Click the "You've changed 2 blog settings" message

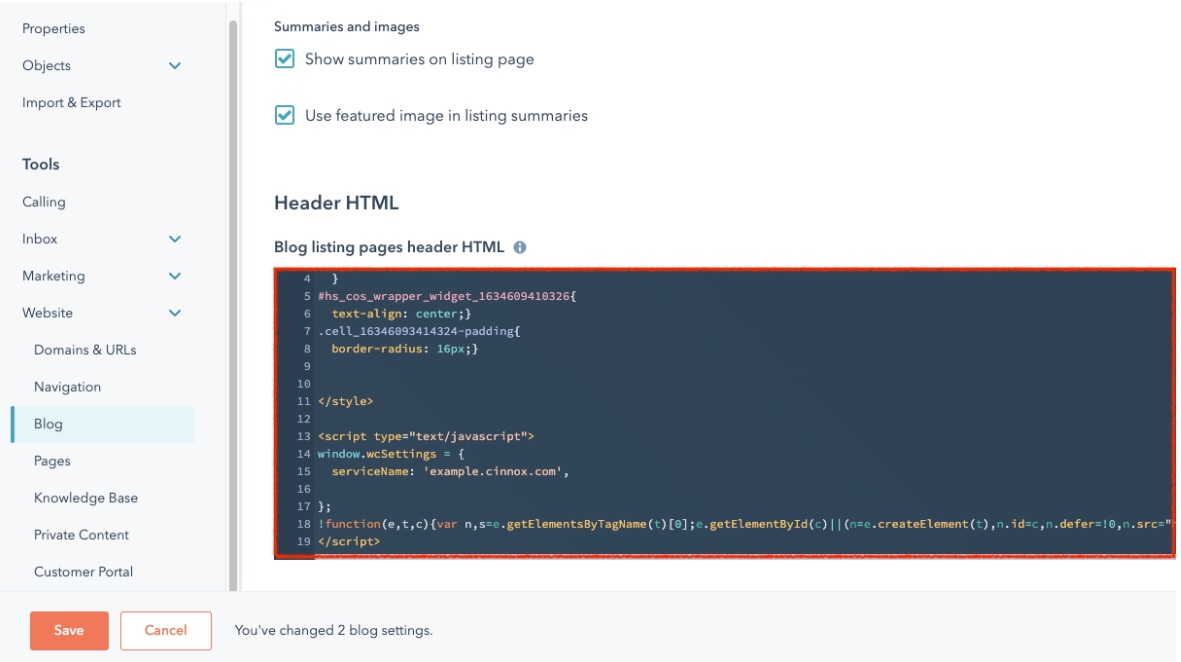point(334,630)
